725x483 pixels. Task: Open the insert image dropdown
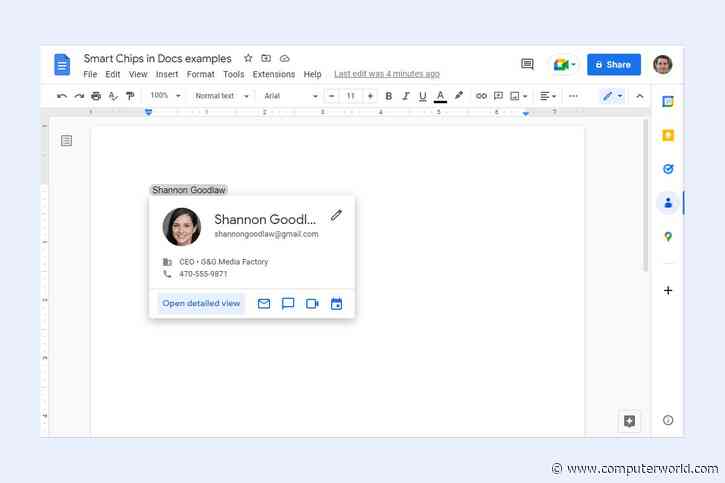point(518,96)
